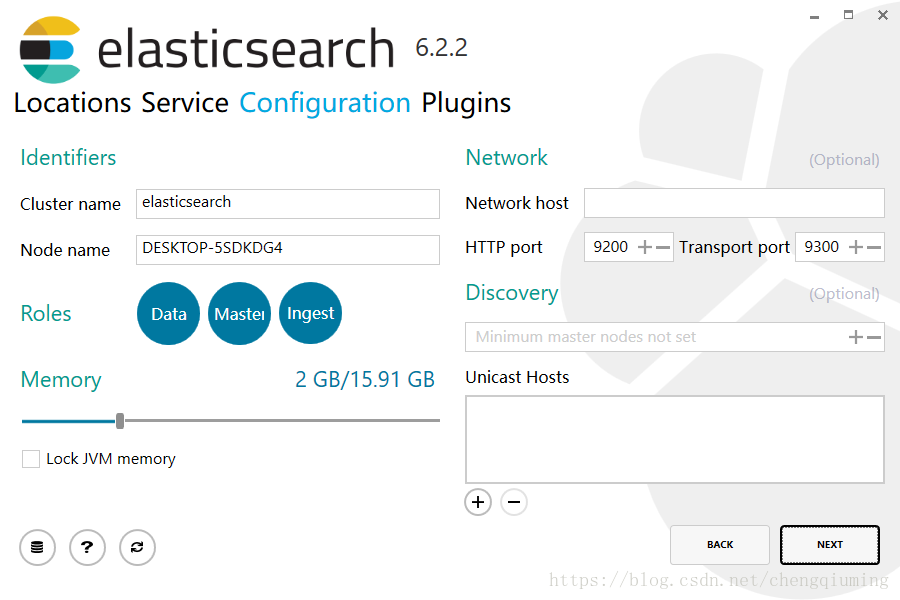This screenshot has height=600, width=900.
Task: Minimize the installer window
Action: (814, 17)
